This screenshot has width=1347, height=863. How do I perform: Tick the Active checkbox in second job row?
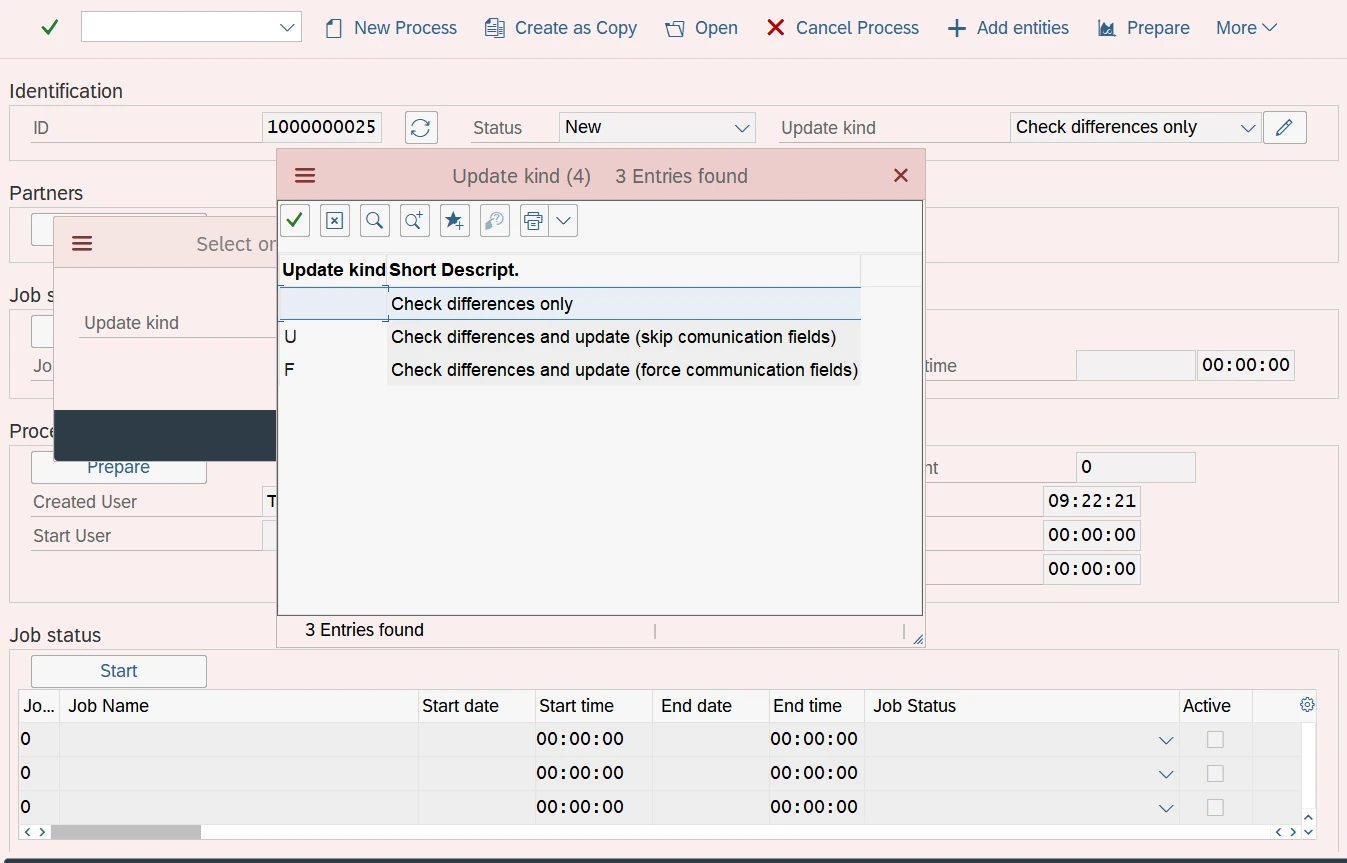pyautogui.click(x=1215, y=774)
